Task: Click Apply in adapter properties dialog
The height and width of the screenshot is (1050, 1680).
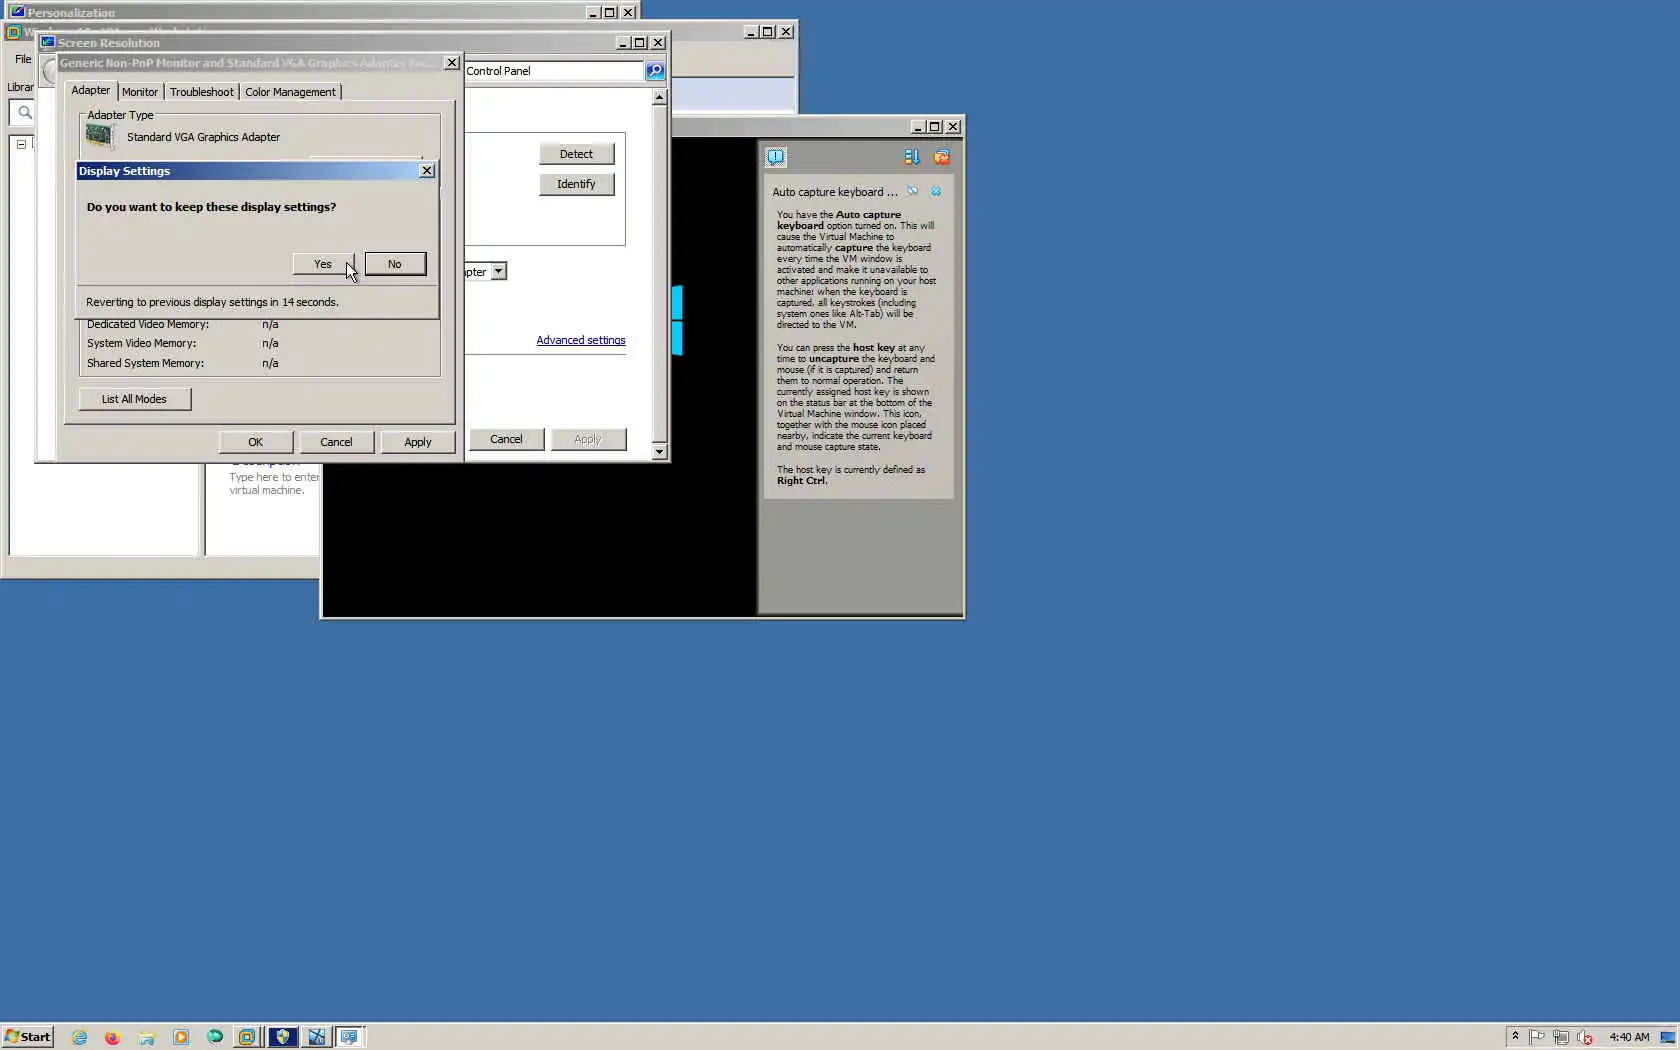Action: tap(418, 442)
